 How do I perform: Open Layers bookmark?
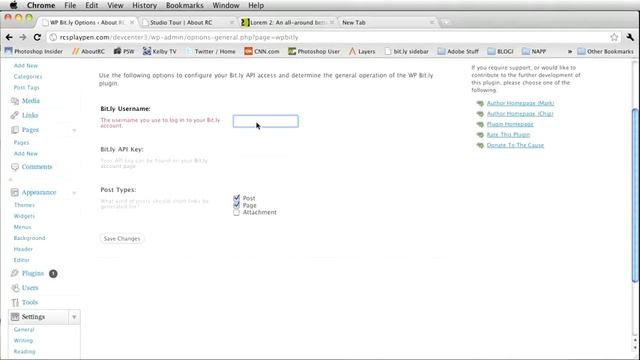(x=362, y=51)
